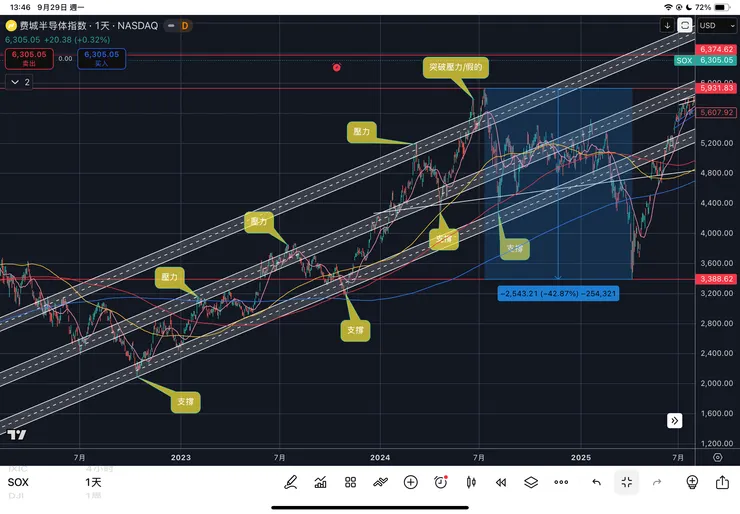Tap the undo arrow

pyautogui.click(x=597, y=482)
